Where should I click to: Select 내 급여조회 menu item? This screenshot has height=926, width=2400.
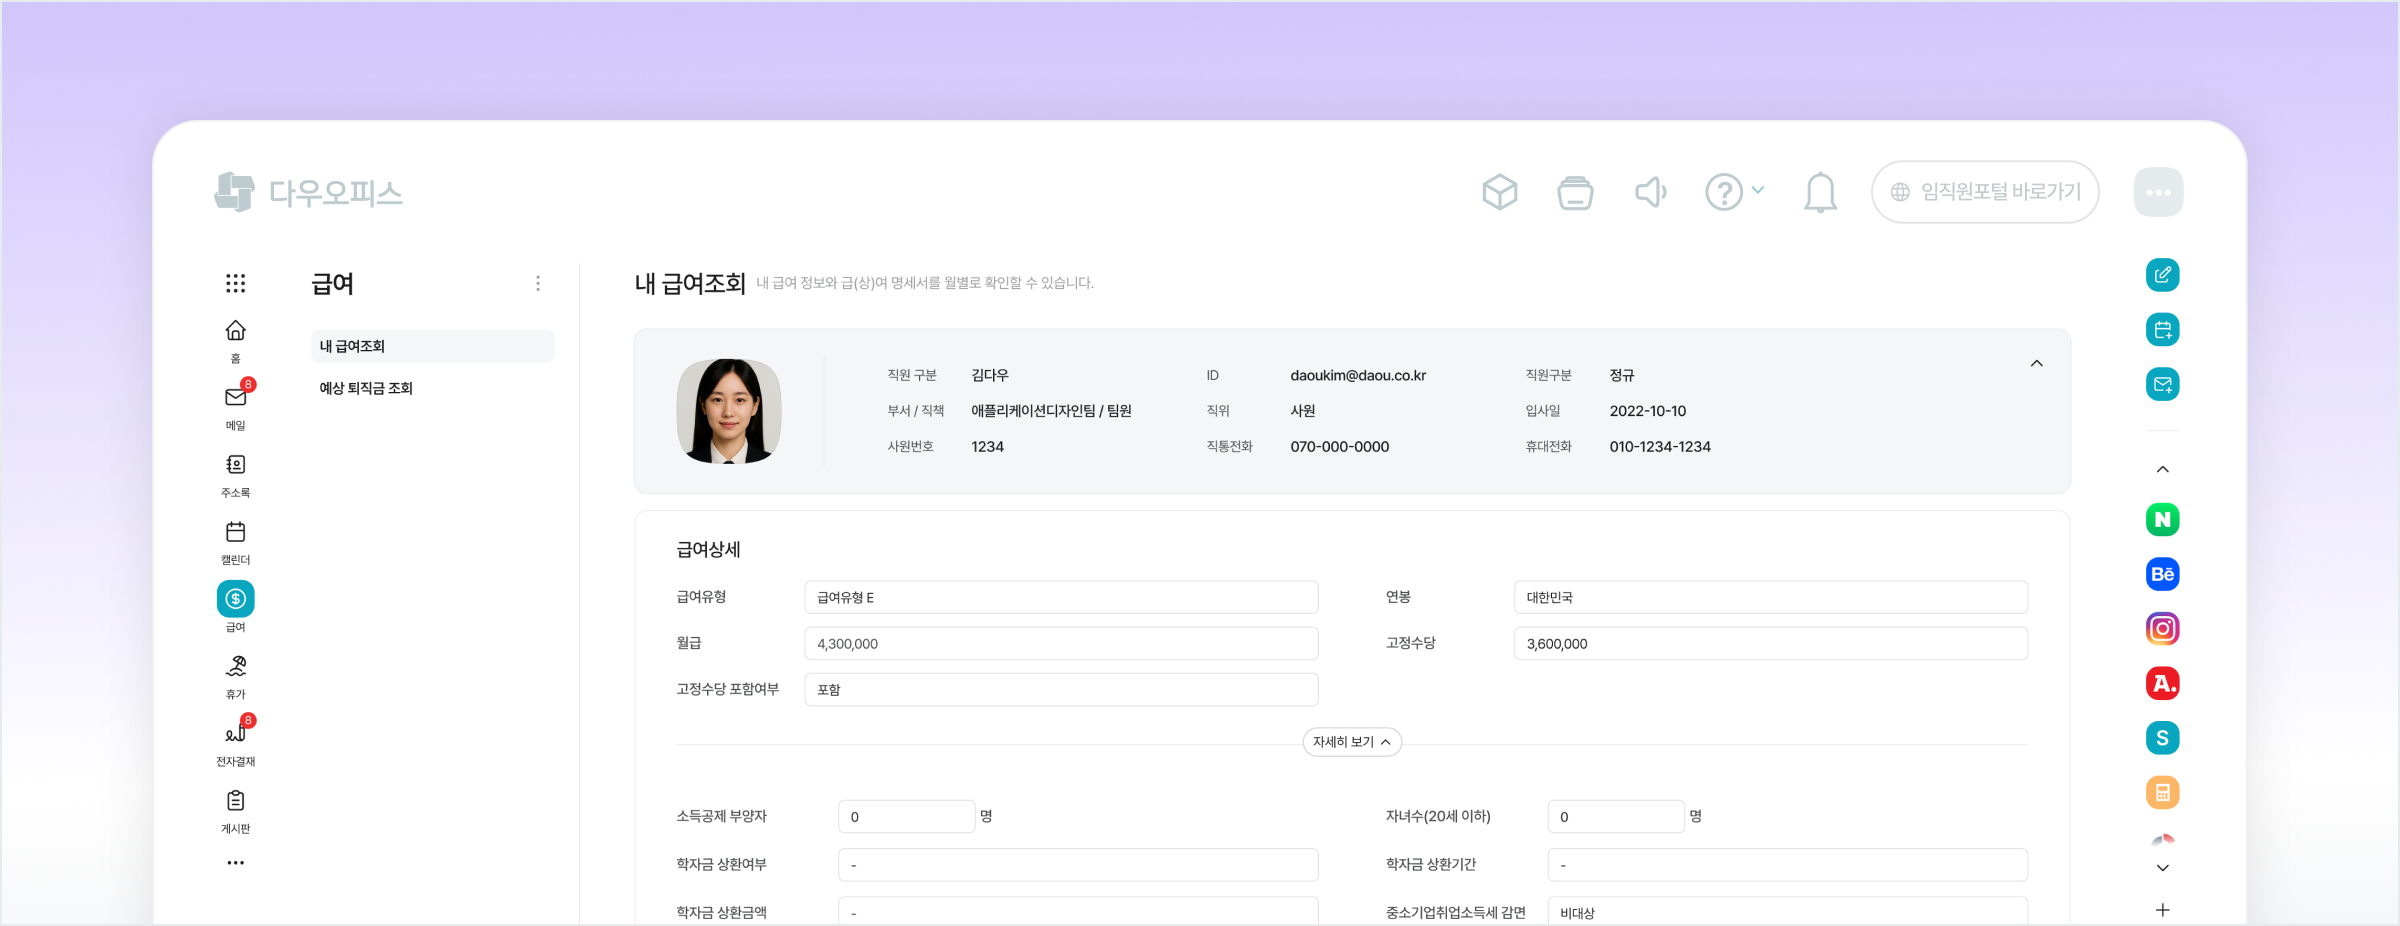coord(432,346)
